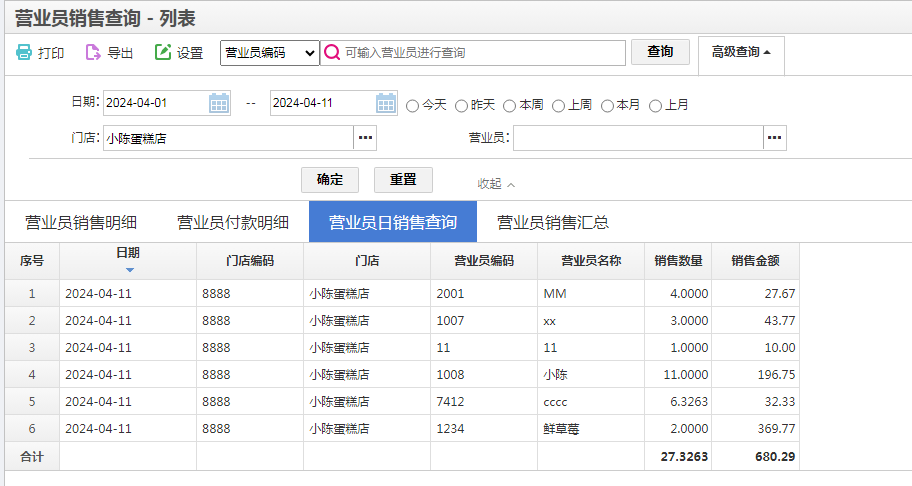The image size is (912, 486).
Task: Select the 小陈 营业员名称 cell
Action: click(591, 375)
